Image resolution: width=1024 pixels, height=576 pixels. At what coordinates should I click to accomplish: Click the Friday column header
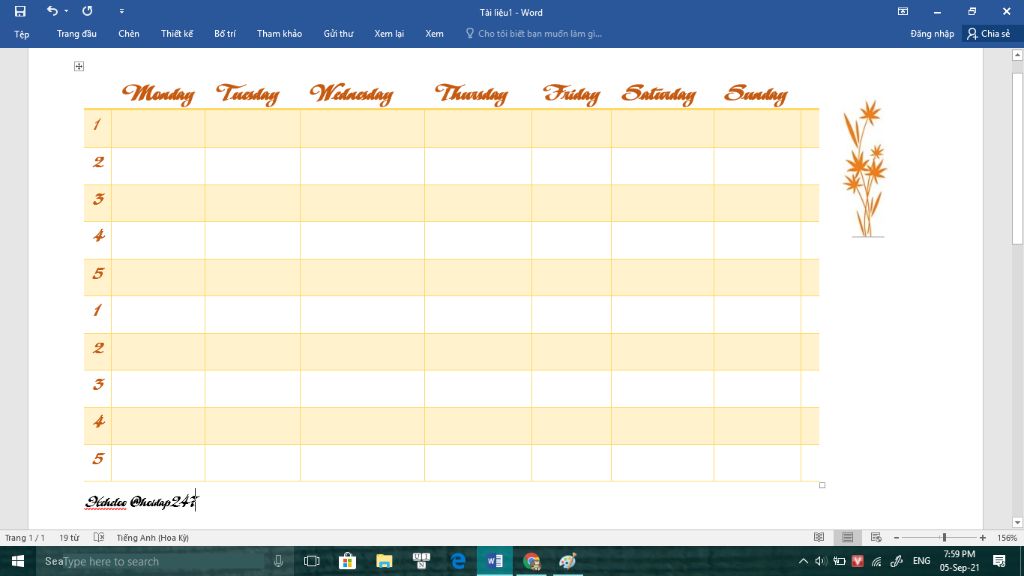pos(571,95)
